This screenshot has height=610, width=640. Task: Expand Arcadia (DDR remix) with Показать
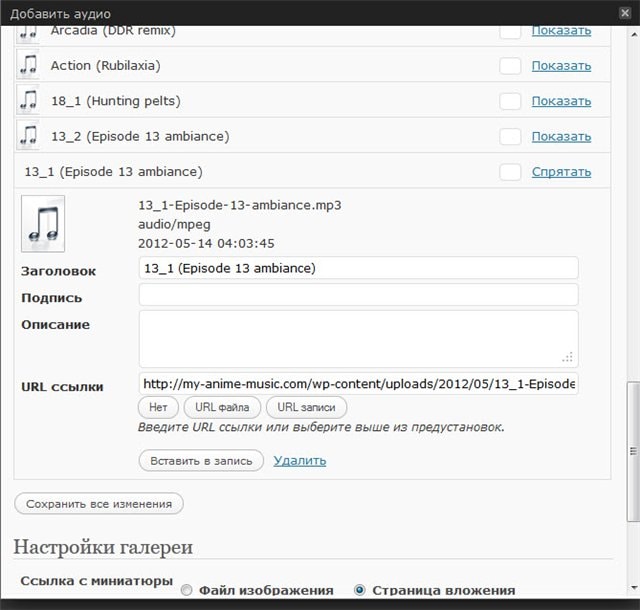coord(561,31)
